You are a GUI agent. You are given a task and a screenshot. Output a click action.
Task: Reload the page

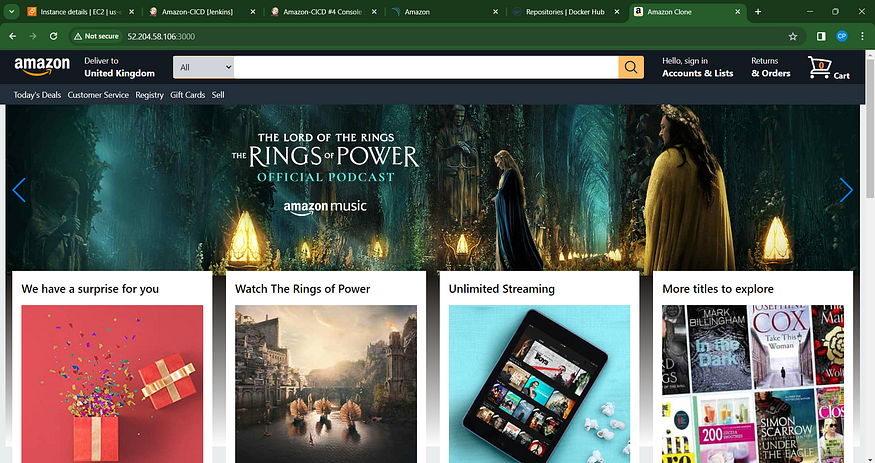pyautogui.click(x=53, y=36)
